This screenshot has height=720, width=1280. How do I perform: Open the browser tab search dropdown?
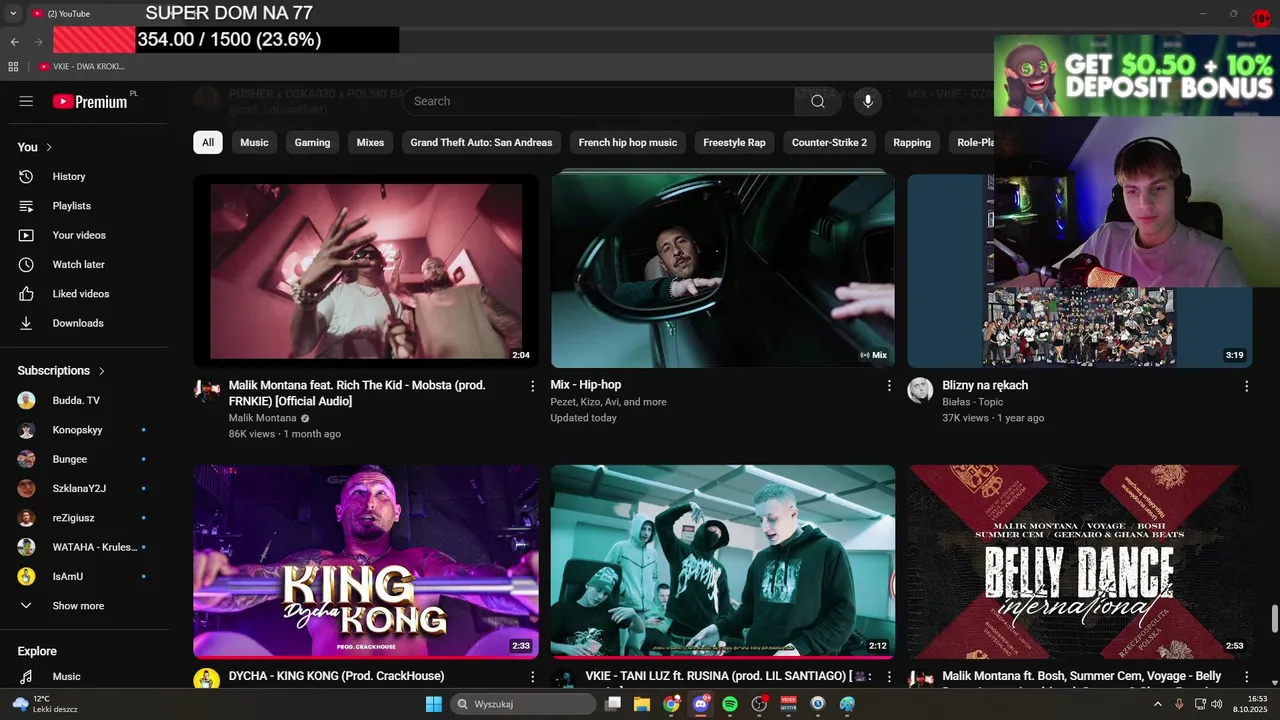point(13,14)
